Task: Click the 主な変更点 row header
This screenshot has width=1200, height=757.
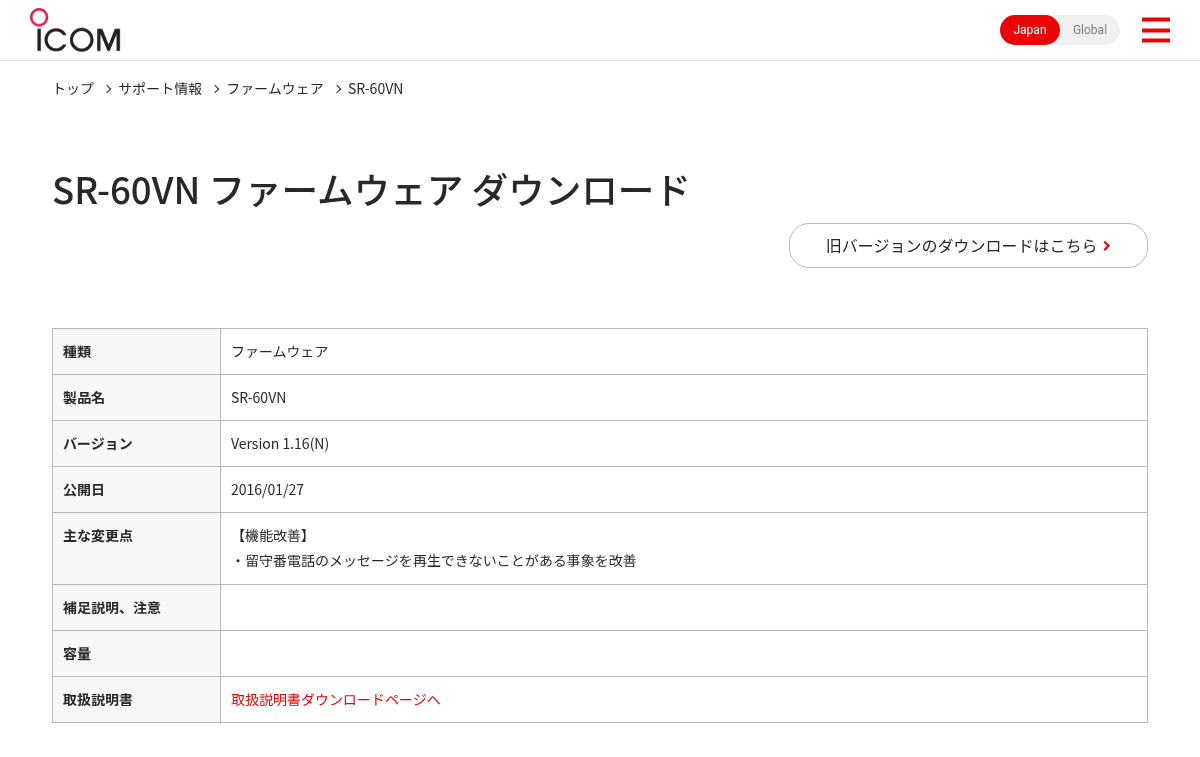Action: [x=136, y=548]
